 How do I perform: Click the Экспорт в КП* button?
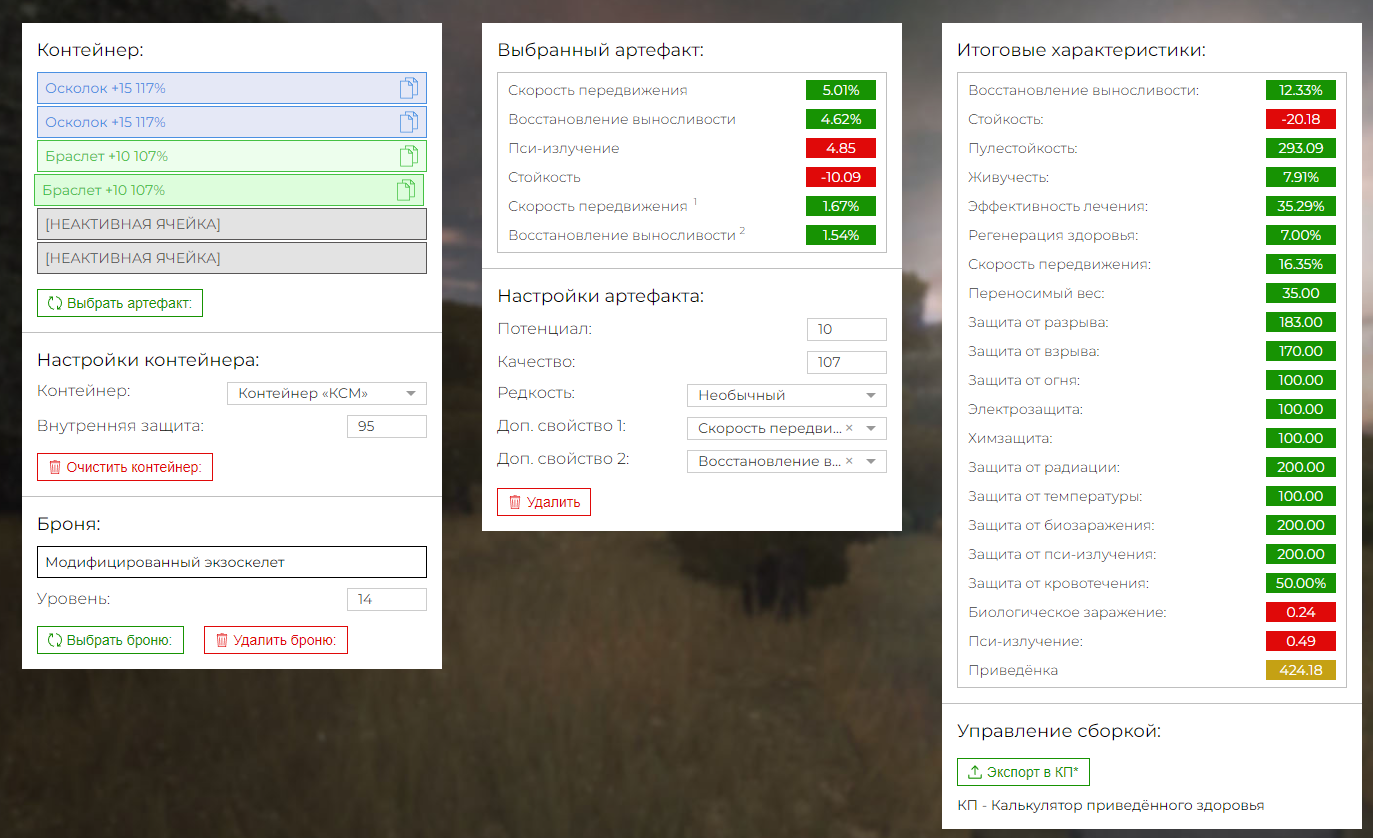[1023, 772]
